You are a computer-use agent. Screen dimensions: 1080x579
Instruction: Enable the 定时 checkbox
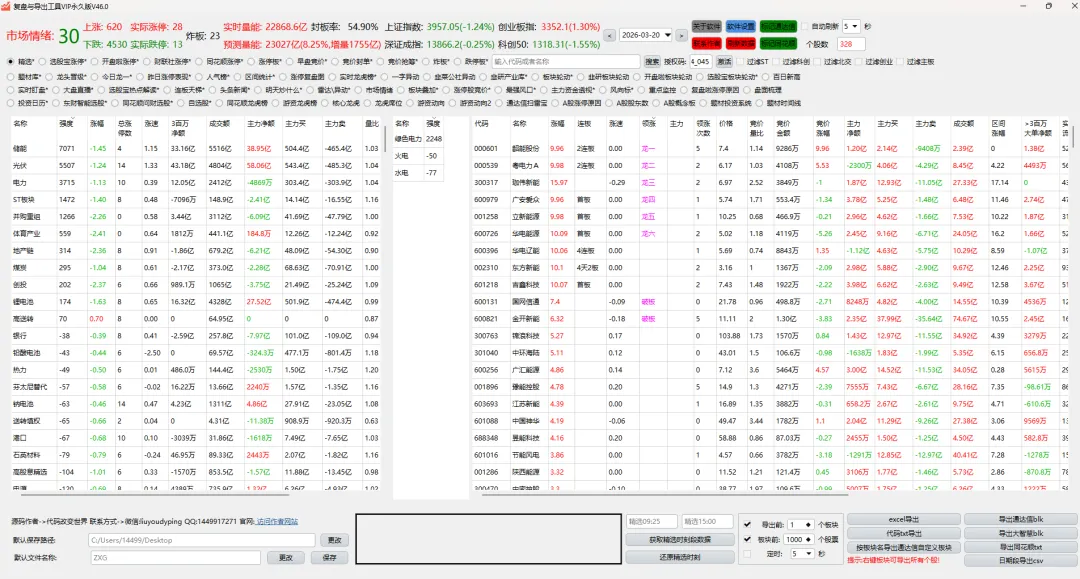(x=747, y=554)
